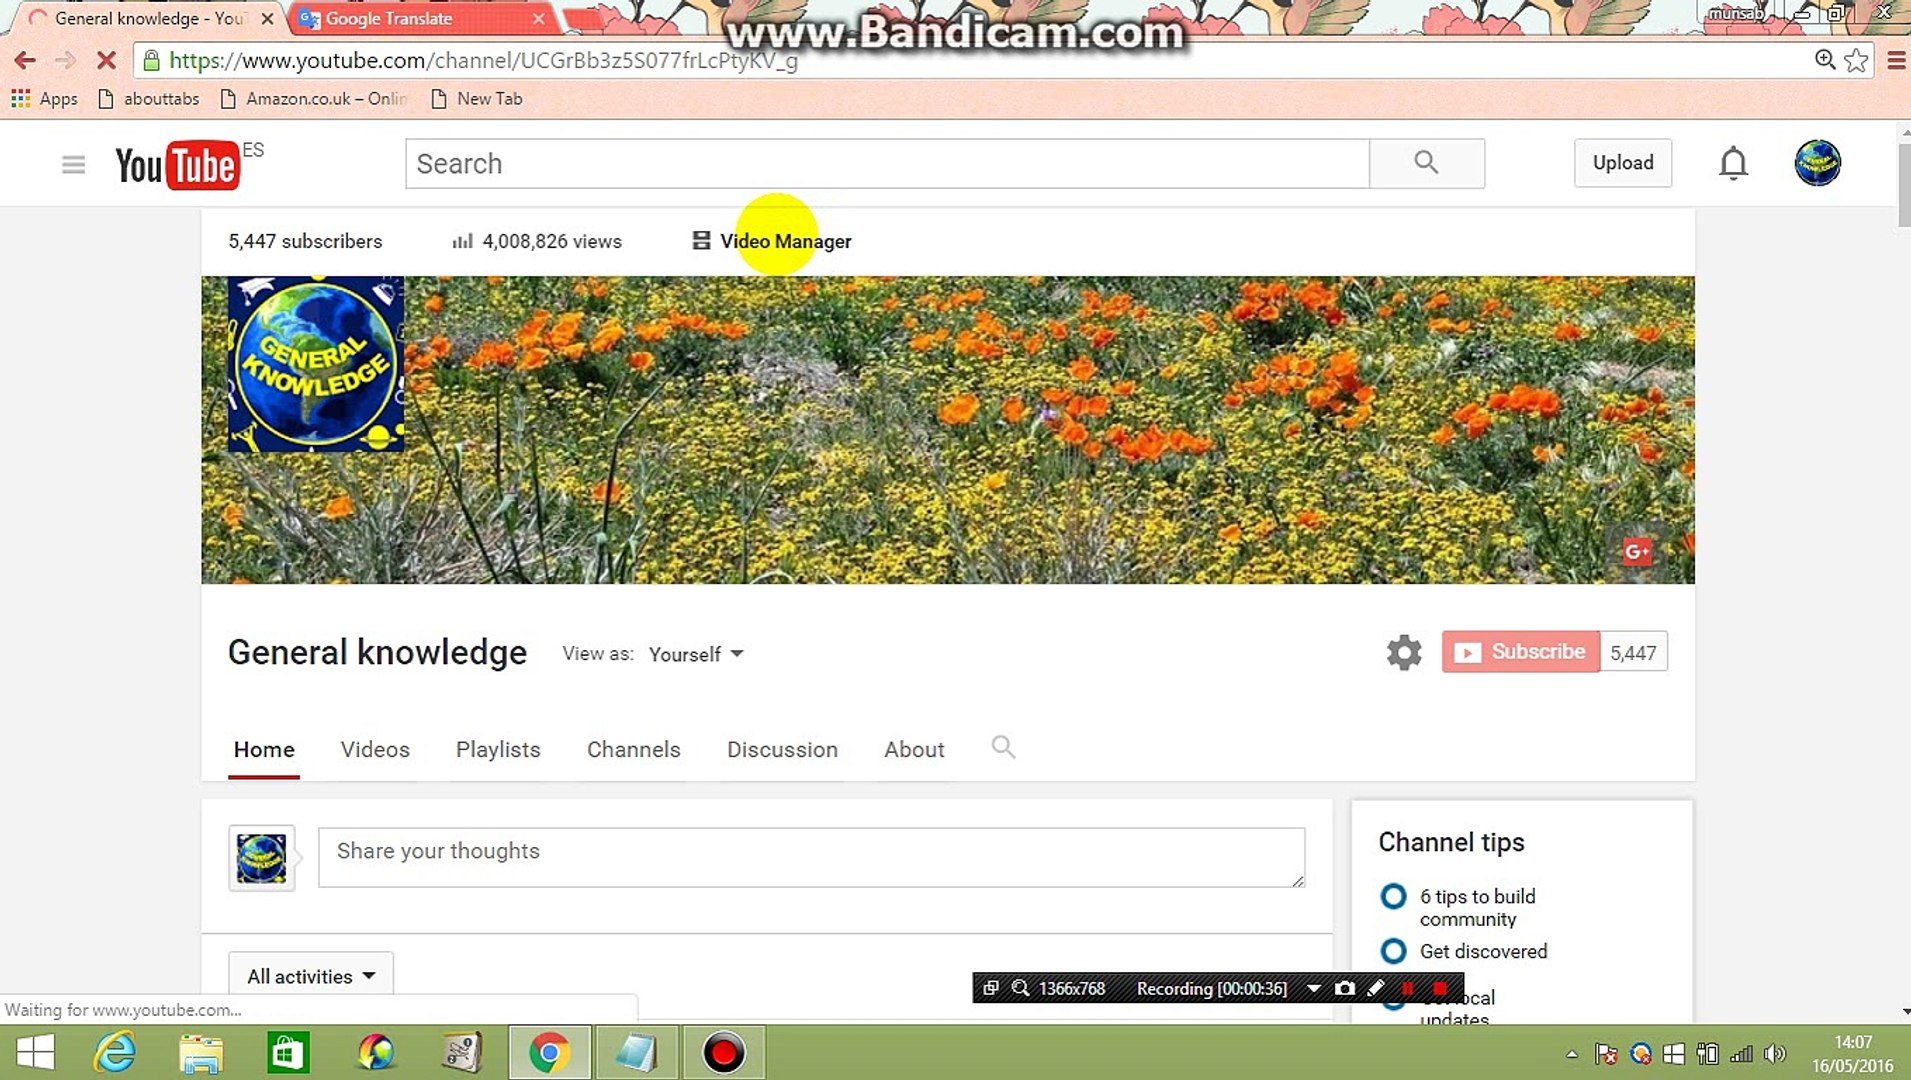Open channel settings via gear icon
The image size is (1911, 1080).
pyautogui.click(x=1403, y=652)
